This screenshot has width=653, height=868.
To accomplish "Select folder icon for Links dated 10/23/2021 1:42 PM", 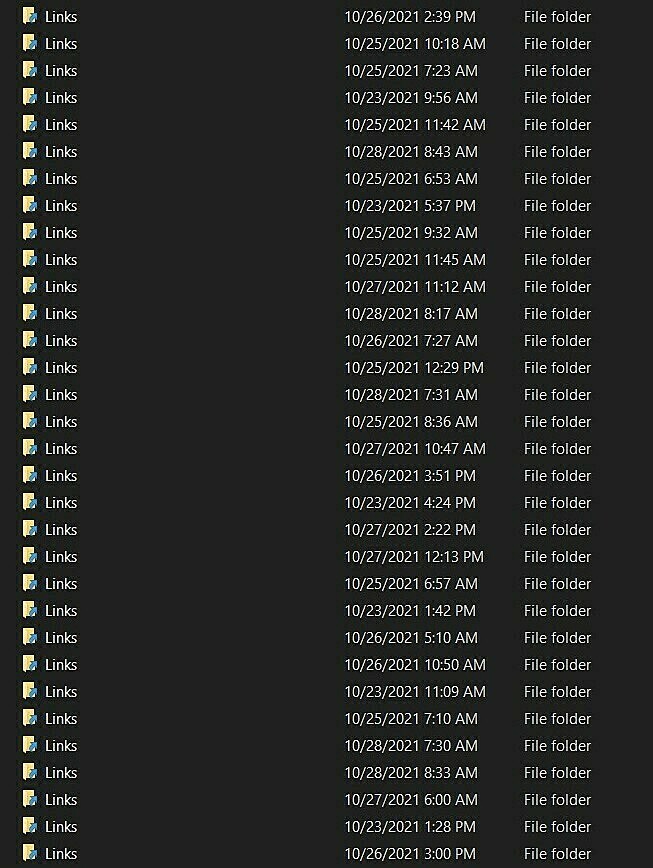I will tap(30, 610).
